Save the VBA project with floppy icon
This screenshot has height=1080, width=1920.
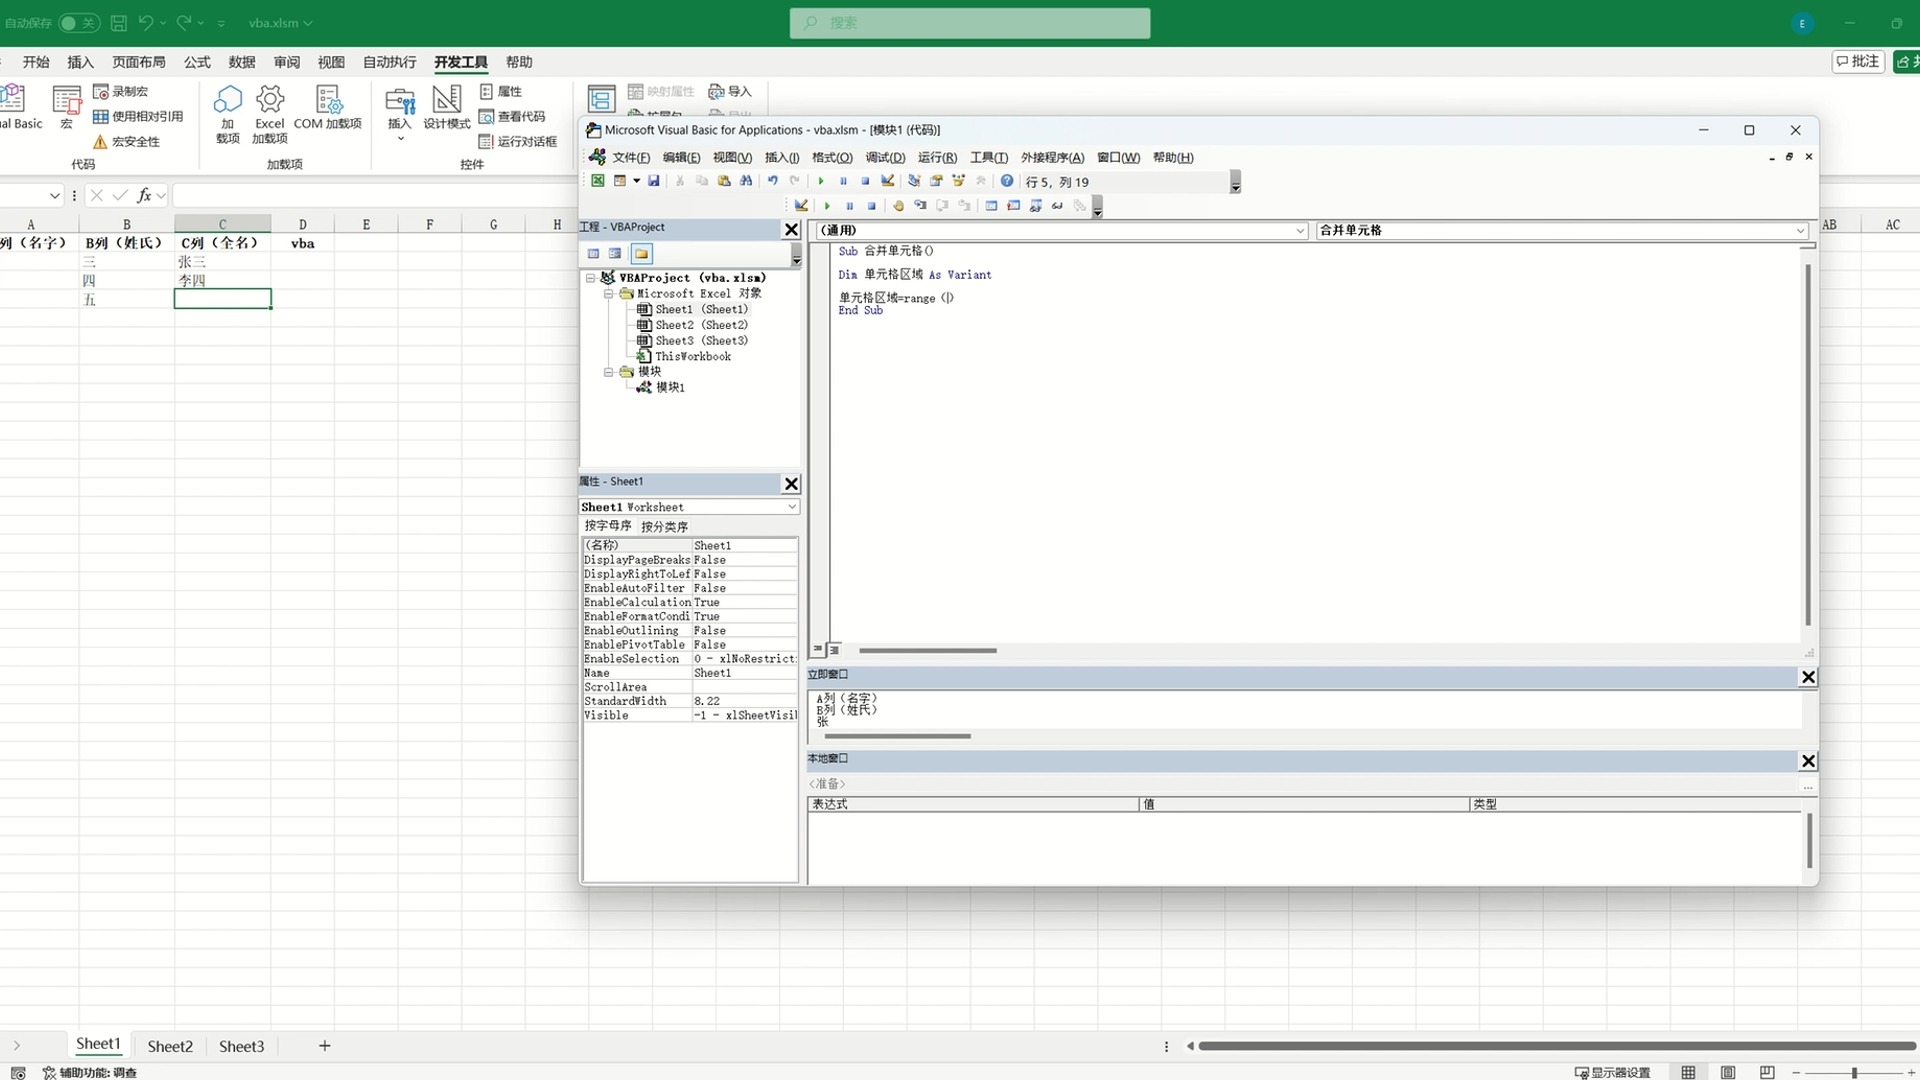coord(653,181)
